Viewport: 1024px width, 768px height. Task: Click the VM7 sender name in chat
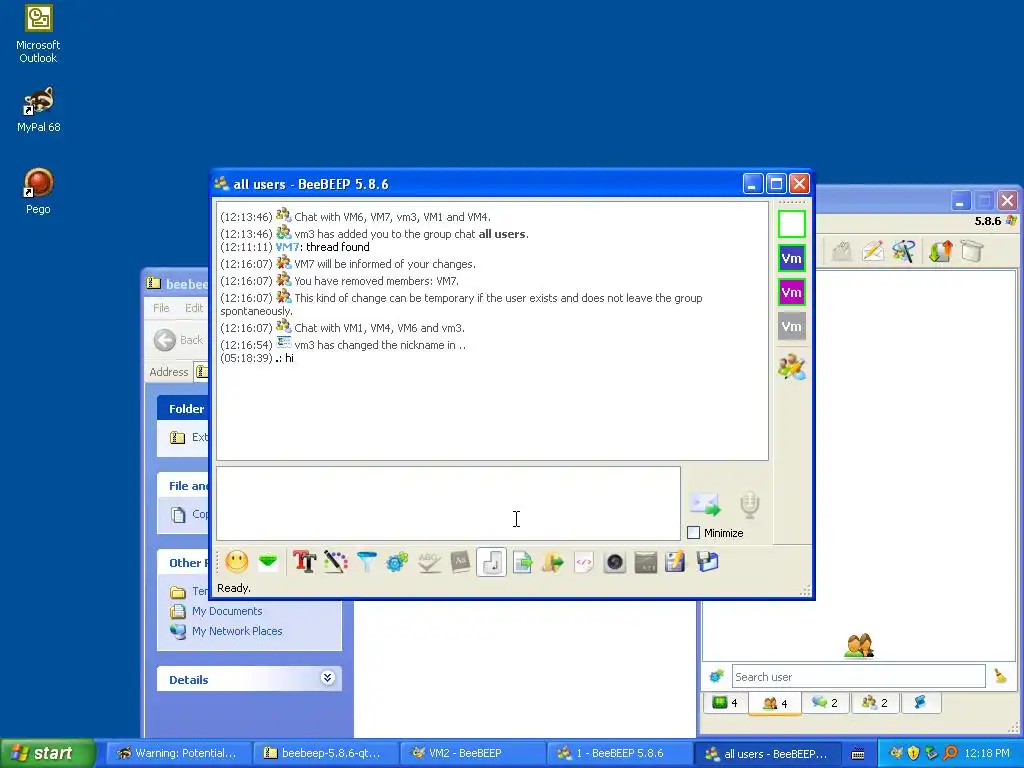pyautogui.click(x=287, y=247)
